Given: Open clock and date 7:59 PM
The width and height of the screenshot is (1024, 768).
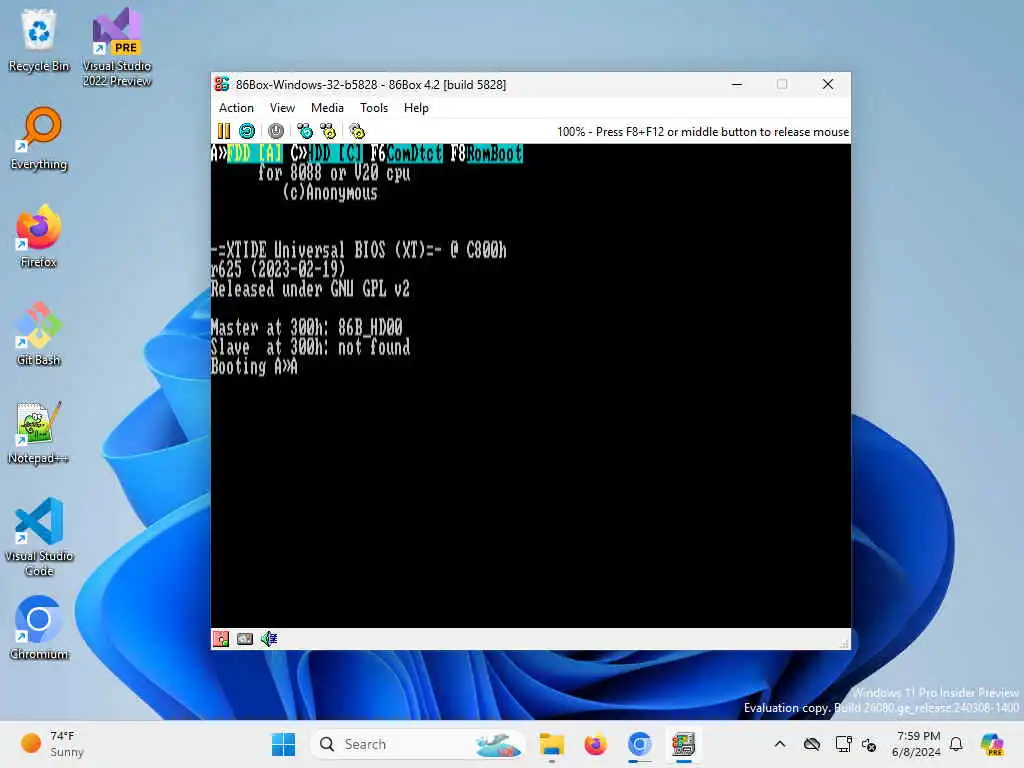Looking at the screenshot, I should pyautogui.click(x=917, y=744).
